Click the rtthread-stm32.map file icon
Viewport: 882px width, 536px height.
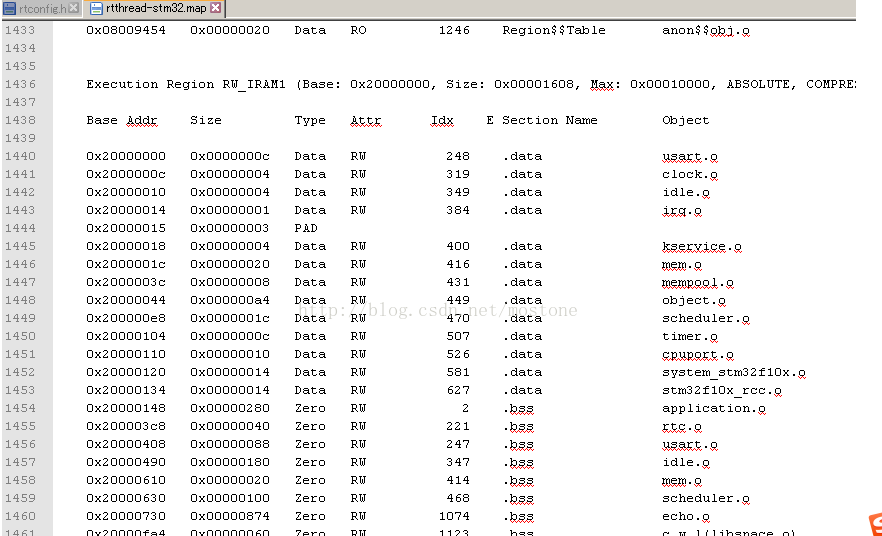tap(96, 8)
